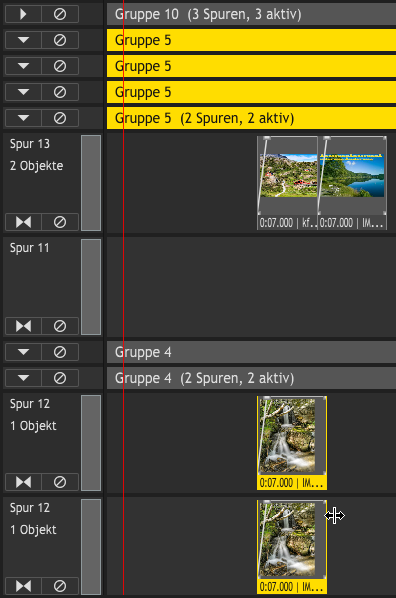Expand Gruppe 10 with the right-pointing arrow
Screen dimensions: 396x598
(23, 14)
